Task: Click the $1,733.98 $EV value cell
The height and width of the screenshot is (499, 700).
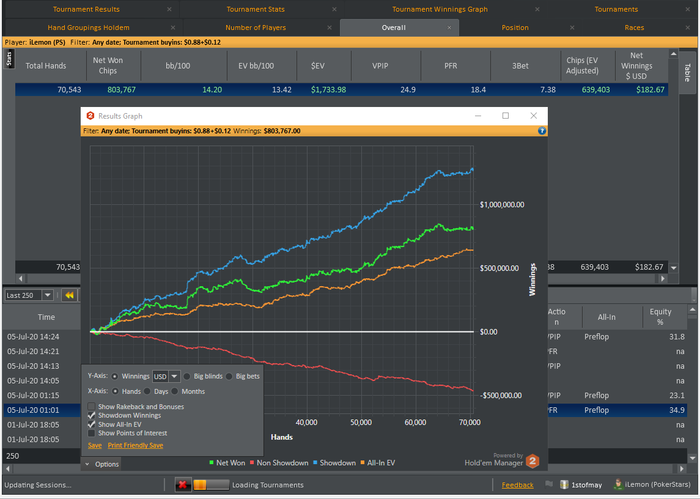Action: click(328, 90)
